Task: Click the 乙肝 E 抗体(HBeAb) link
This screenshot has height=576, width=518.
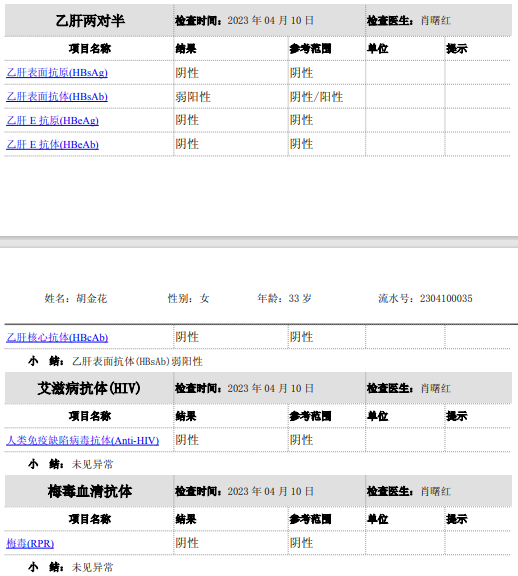Action: [x=53, y=144]
